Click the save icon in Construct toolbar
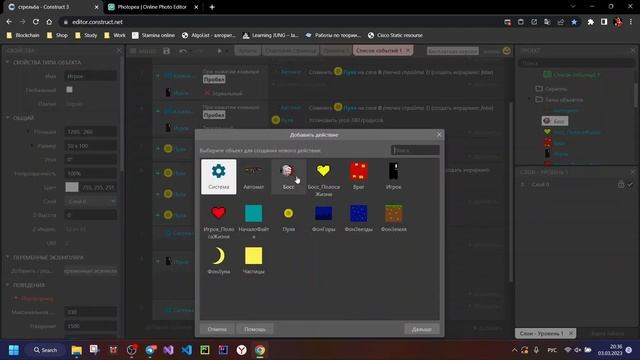The height and width of the screenshot is (360, 640). 166,51
